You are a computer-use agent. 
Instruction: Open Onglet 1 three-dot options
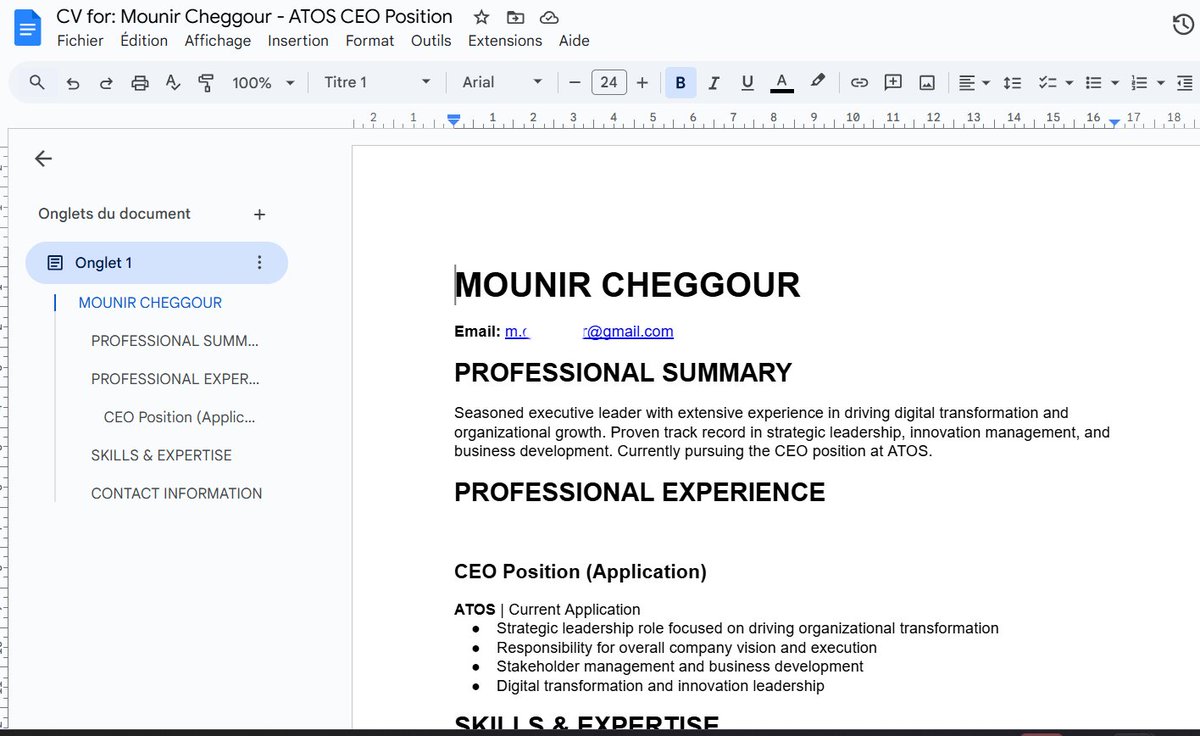click(x=260, y=263)
